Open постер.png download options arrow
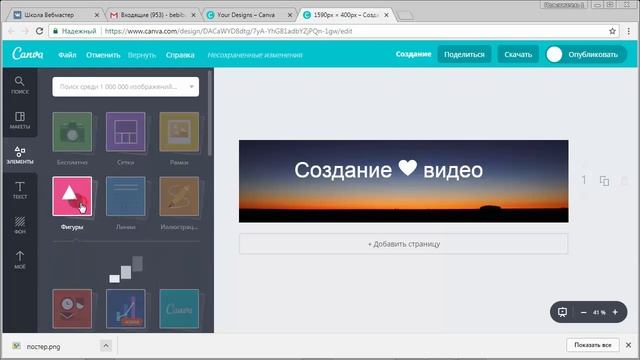 (x=105, y=346)
